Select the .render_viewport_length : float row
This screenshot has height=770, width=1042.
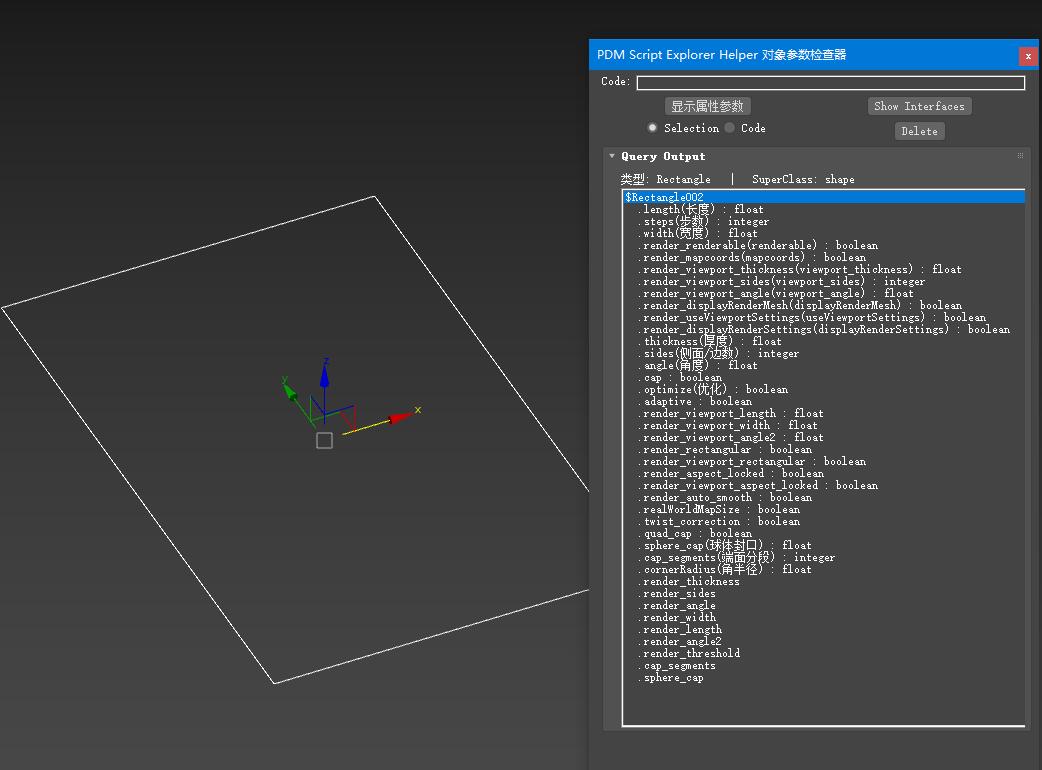point(823,413)
